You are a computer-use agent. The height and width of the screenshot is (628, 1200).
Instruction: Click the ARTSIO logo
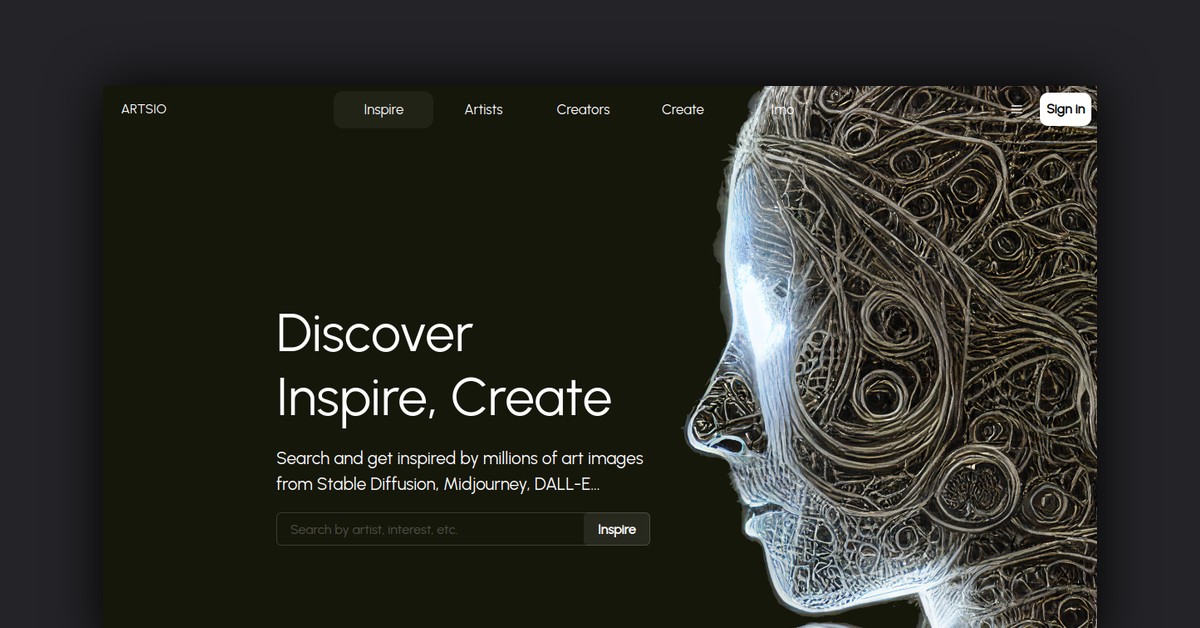click(143, 109)
